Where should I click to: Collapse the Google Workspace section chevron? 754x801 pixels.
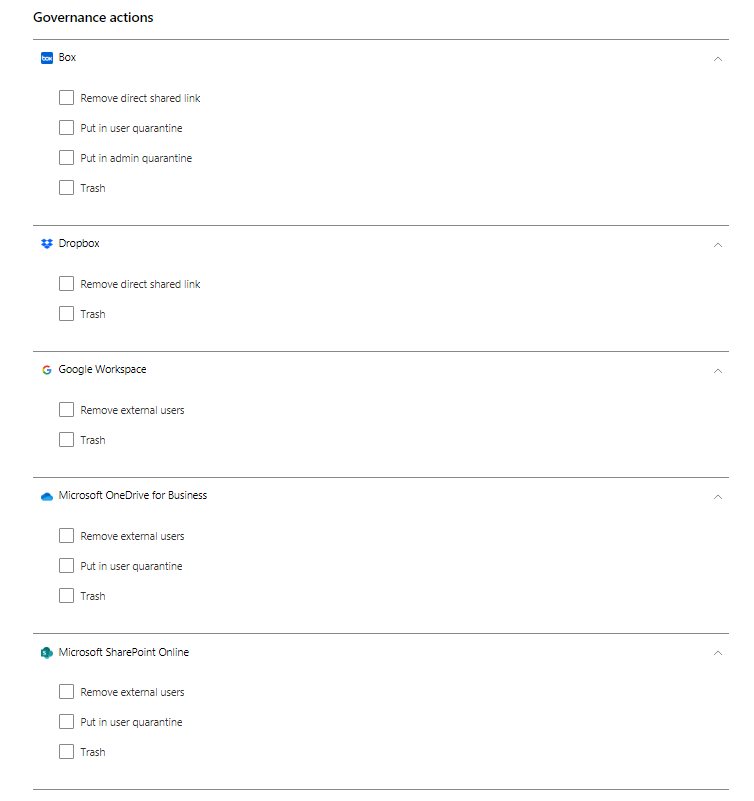[x=717, y=371]
